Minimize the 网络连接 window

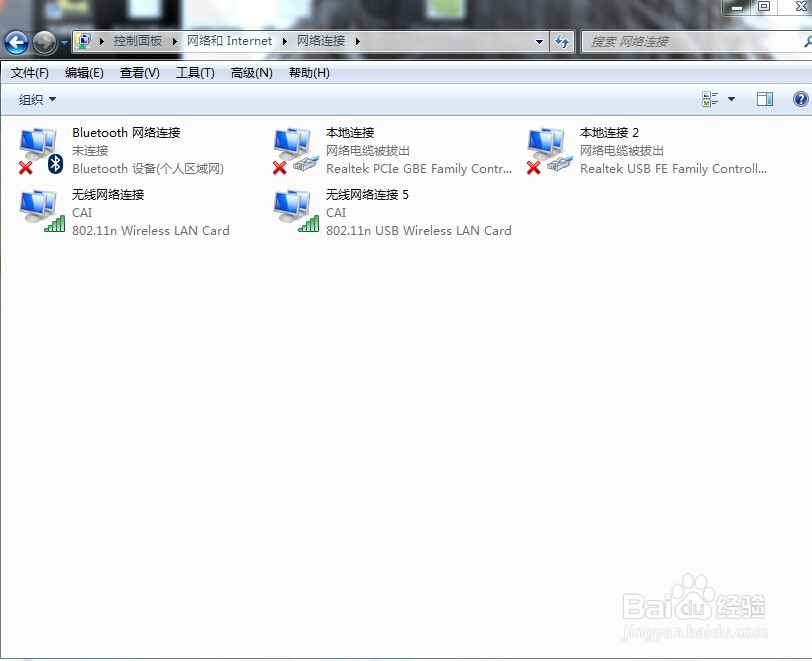coord(737,7)
